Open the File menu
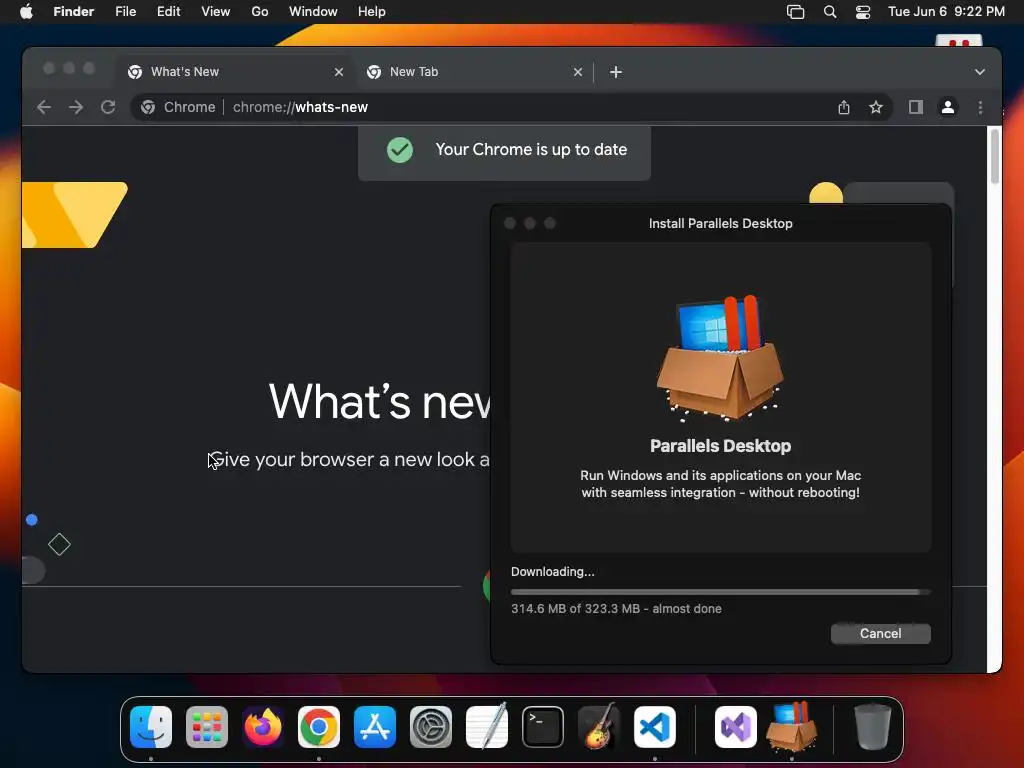The image size is (1024, 768). [125, 12]
